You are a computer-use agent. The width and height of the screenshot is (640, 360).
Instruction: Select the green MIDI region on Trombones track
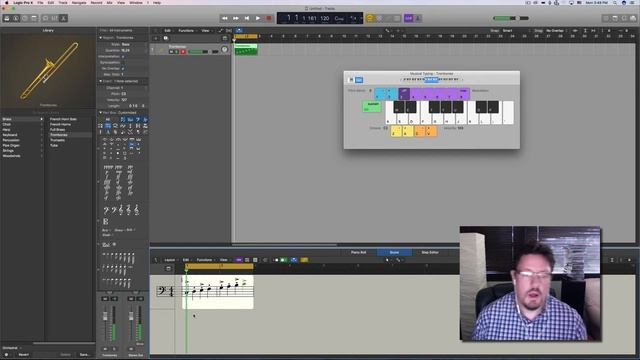[x=246, y=50]
